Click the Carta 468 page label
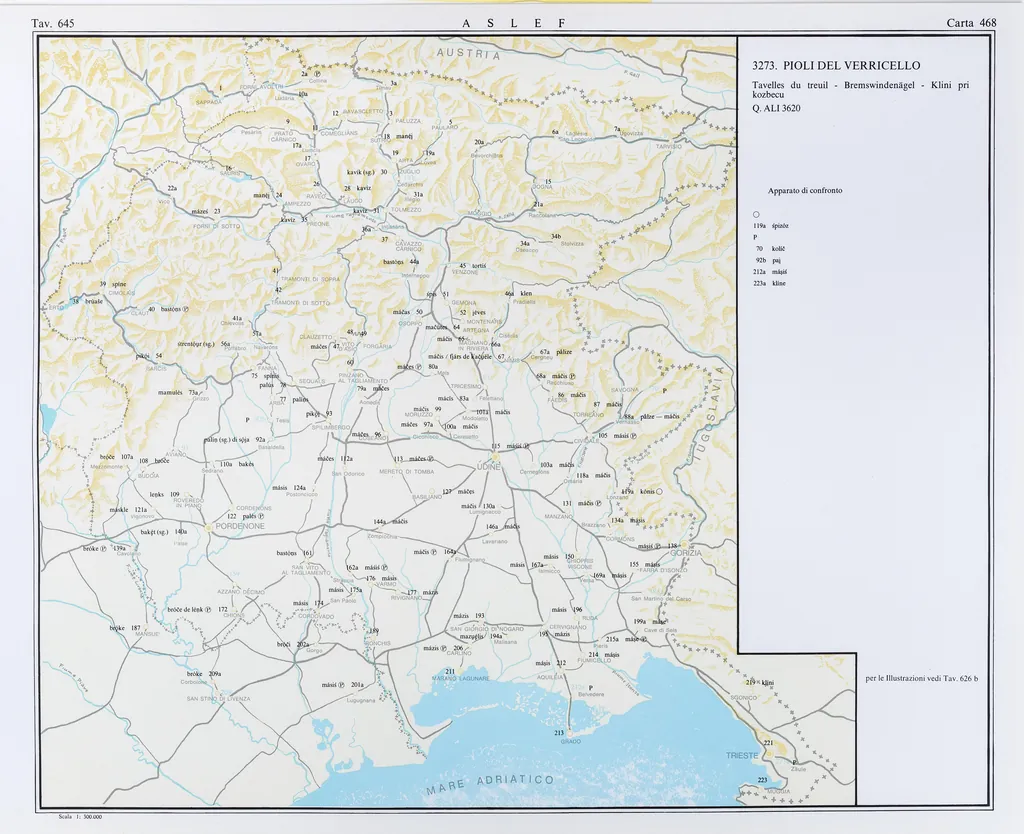The height and width of the screenshot is (834, 1024). coord(971,22)
